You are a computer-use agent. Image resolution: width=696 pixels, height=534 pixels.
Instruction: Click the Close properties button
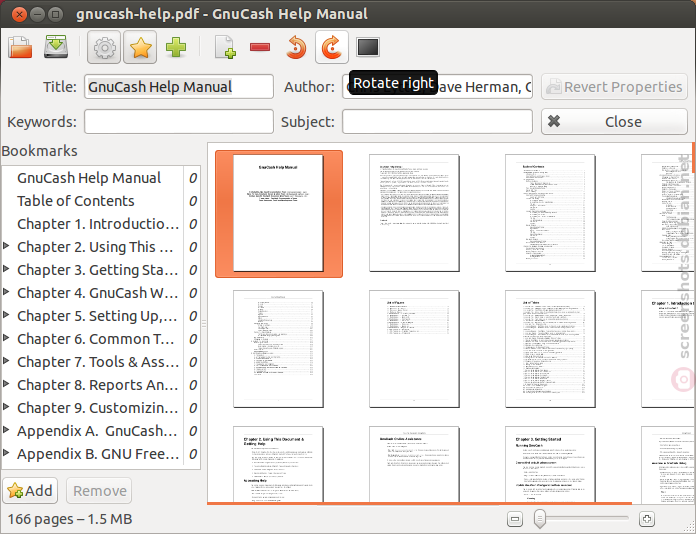[614, 122]
